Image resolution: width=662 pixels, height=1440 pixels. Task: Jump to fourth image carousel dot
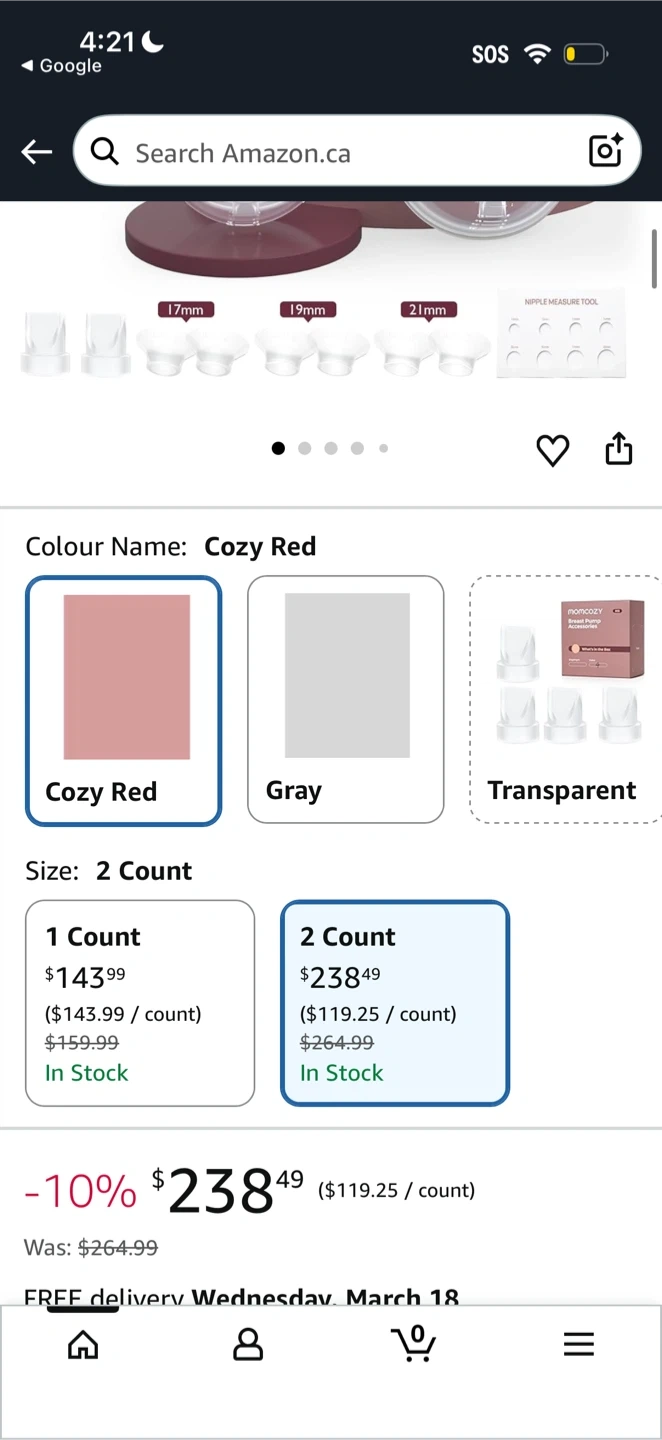pyautogui.click(x=357, y=448)
